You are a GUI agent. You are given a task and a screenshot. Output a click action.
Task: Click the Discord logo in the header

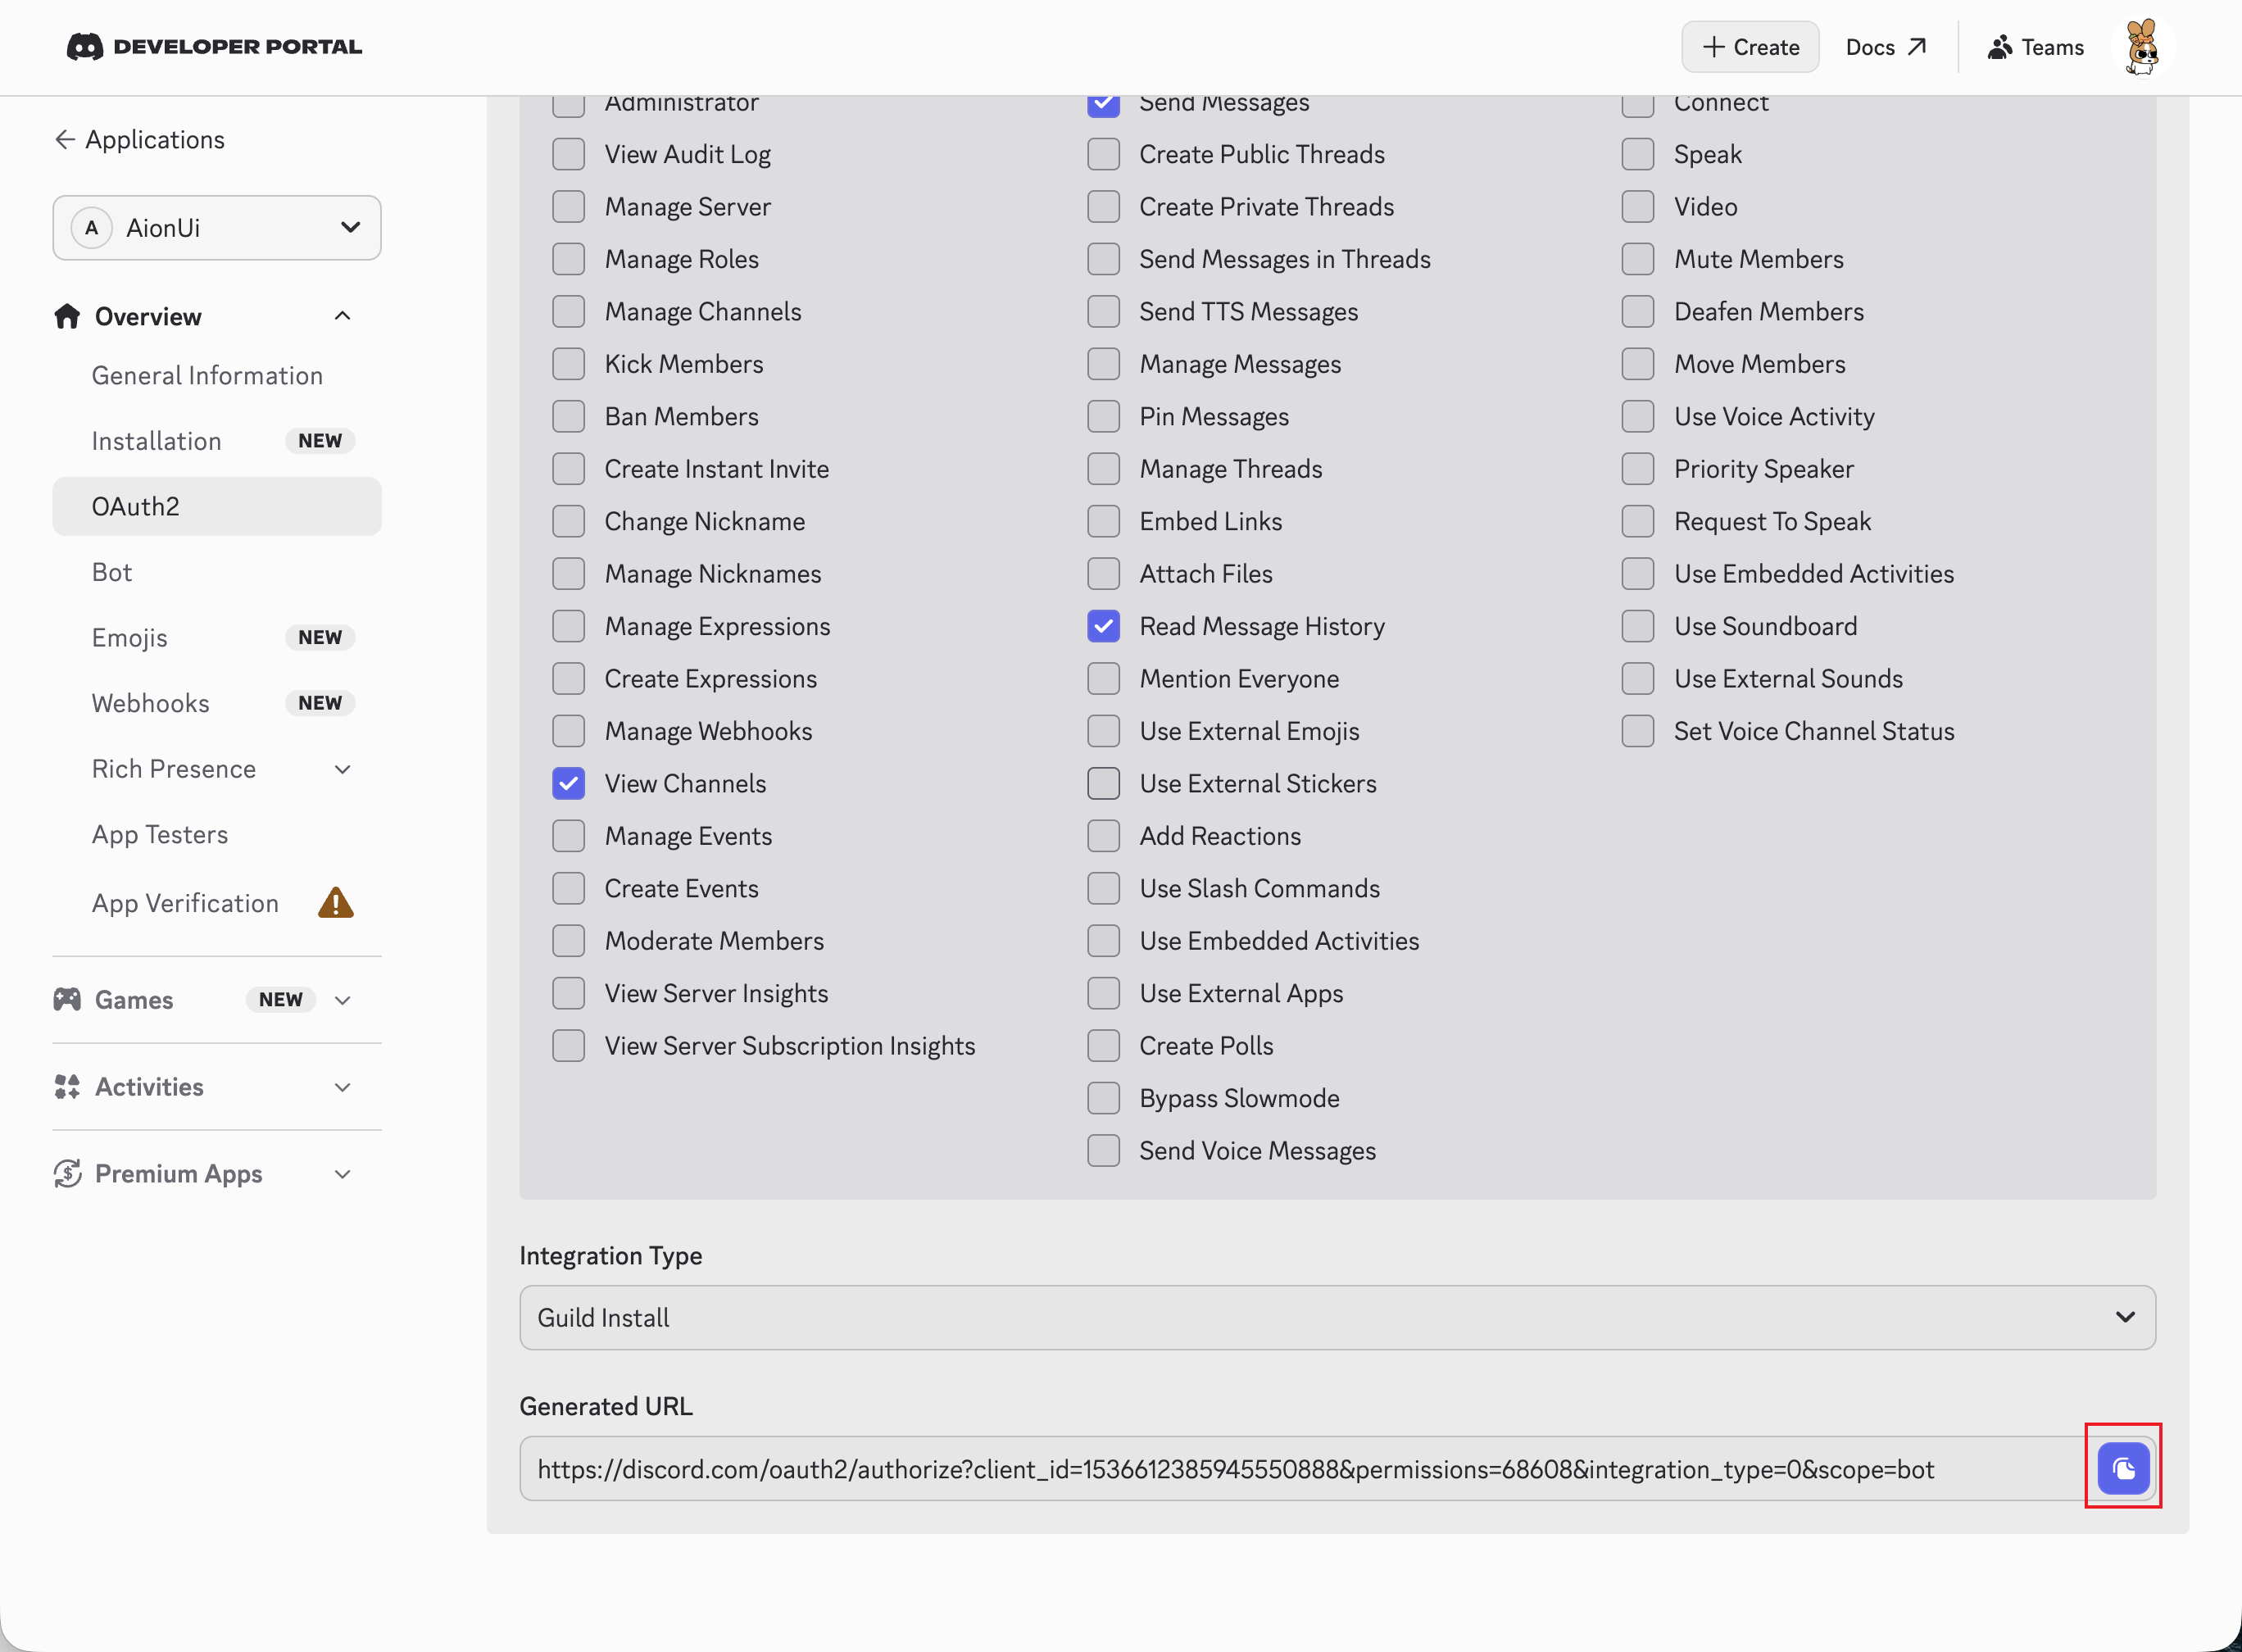[85, 47]
